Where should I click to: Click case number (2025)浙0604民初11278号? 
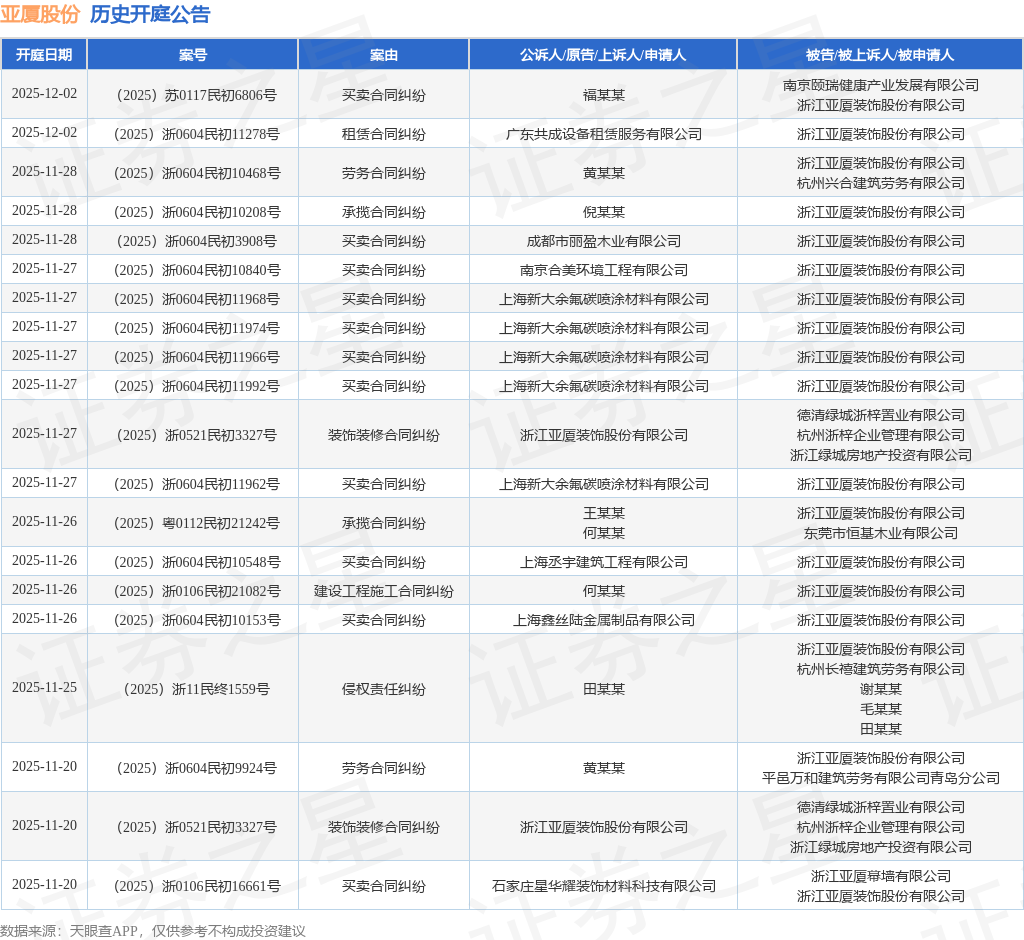[197, 135]
